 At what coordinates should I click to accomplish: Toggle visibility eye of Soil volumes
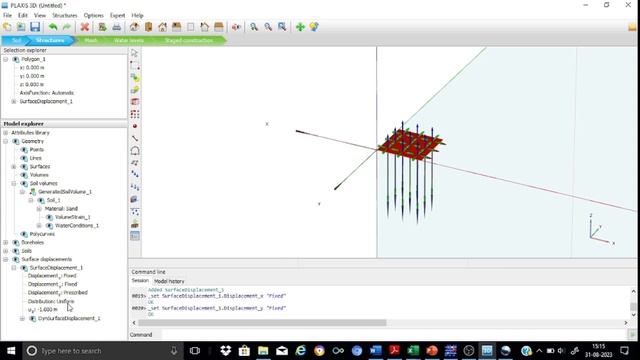pos(24,183)
